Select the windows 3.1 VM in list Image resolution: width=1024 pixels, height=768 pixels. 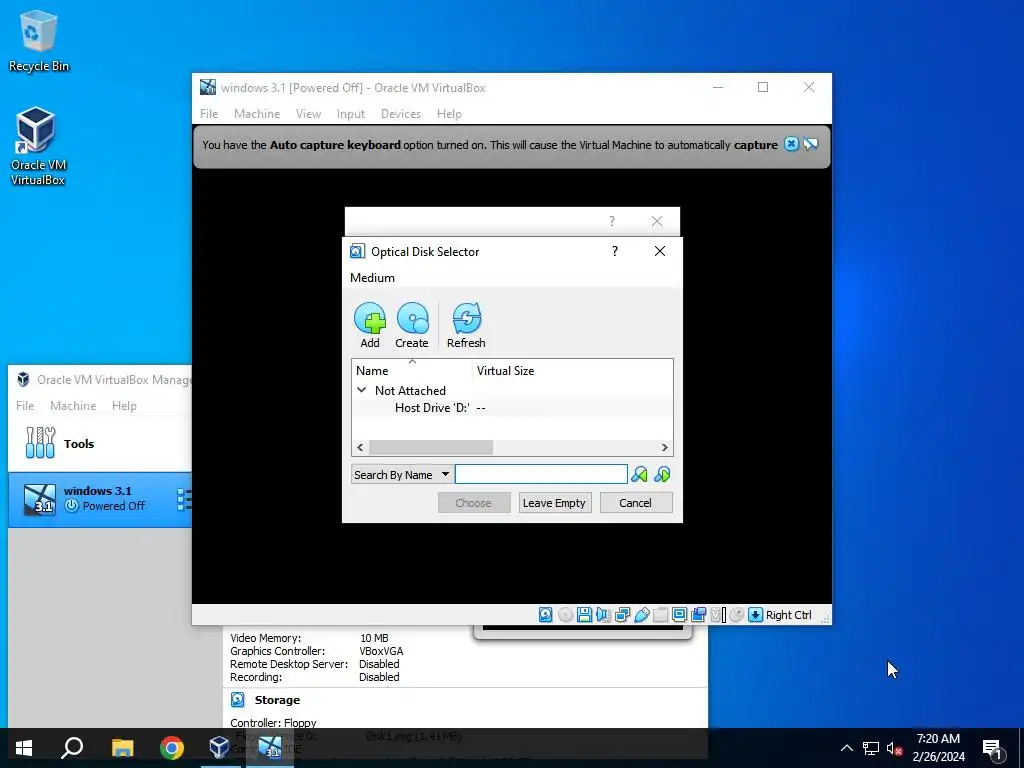click(99, 500)
